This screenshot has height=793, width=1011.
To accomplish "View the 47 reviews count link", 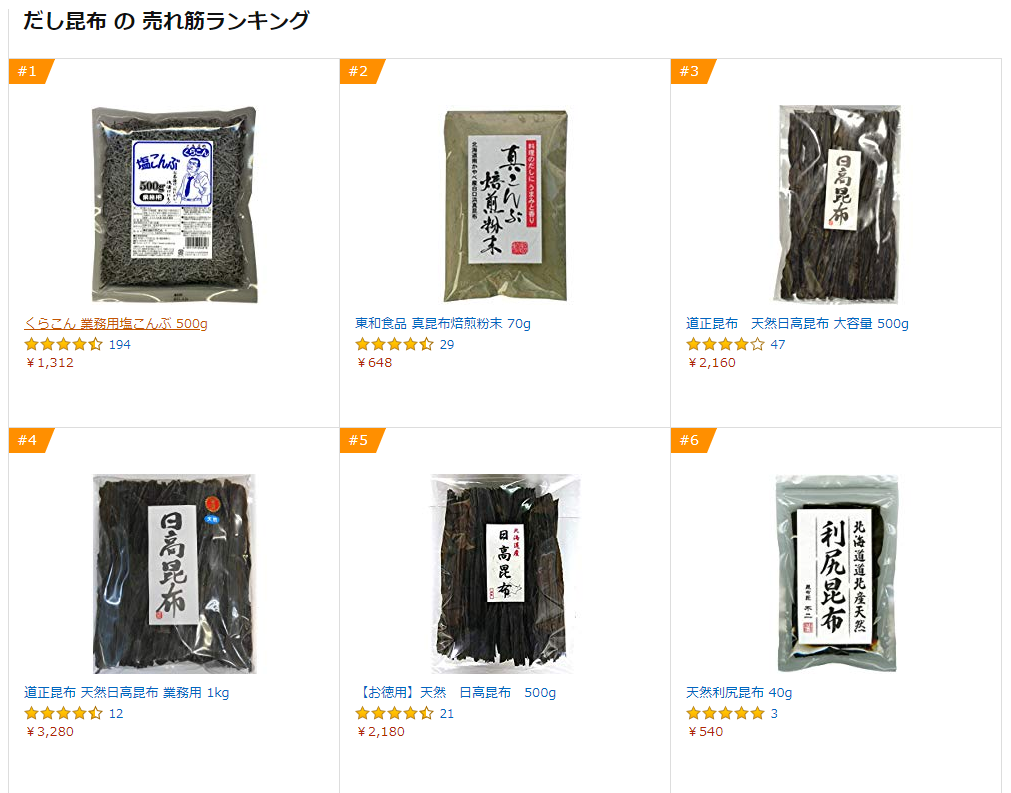I will (778, 344).
